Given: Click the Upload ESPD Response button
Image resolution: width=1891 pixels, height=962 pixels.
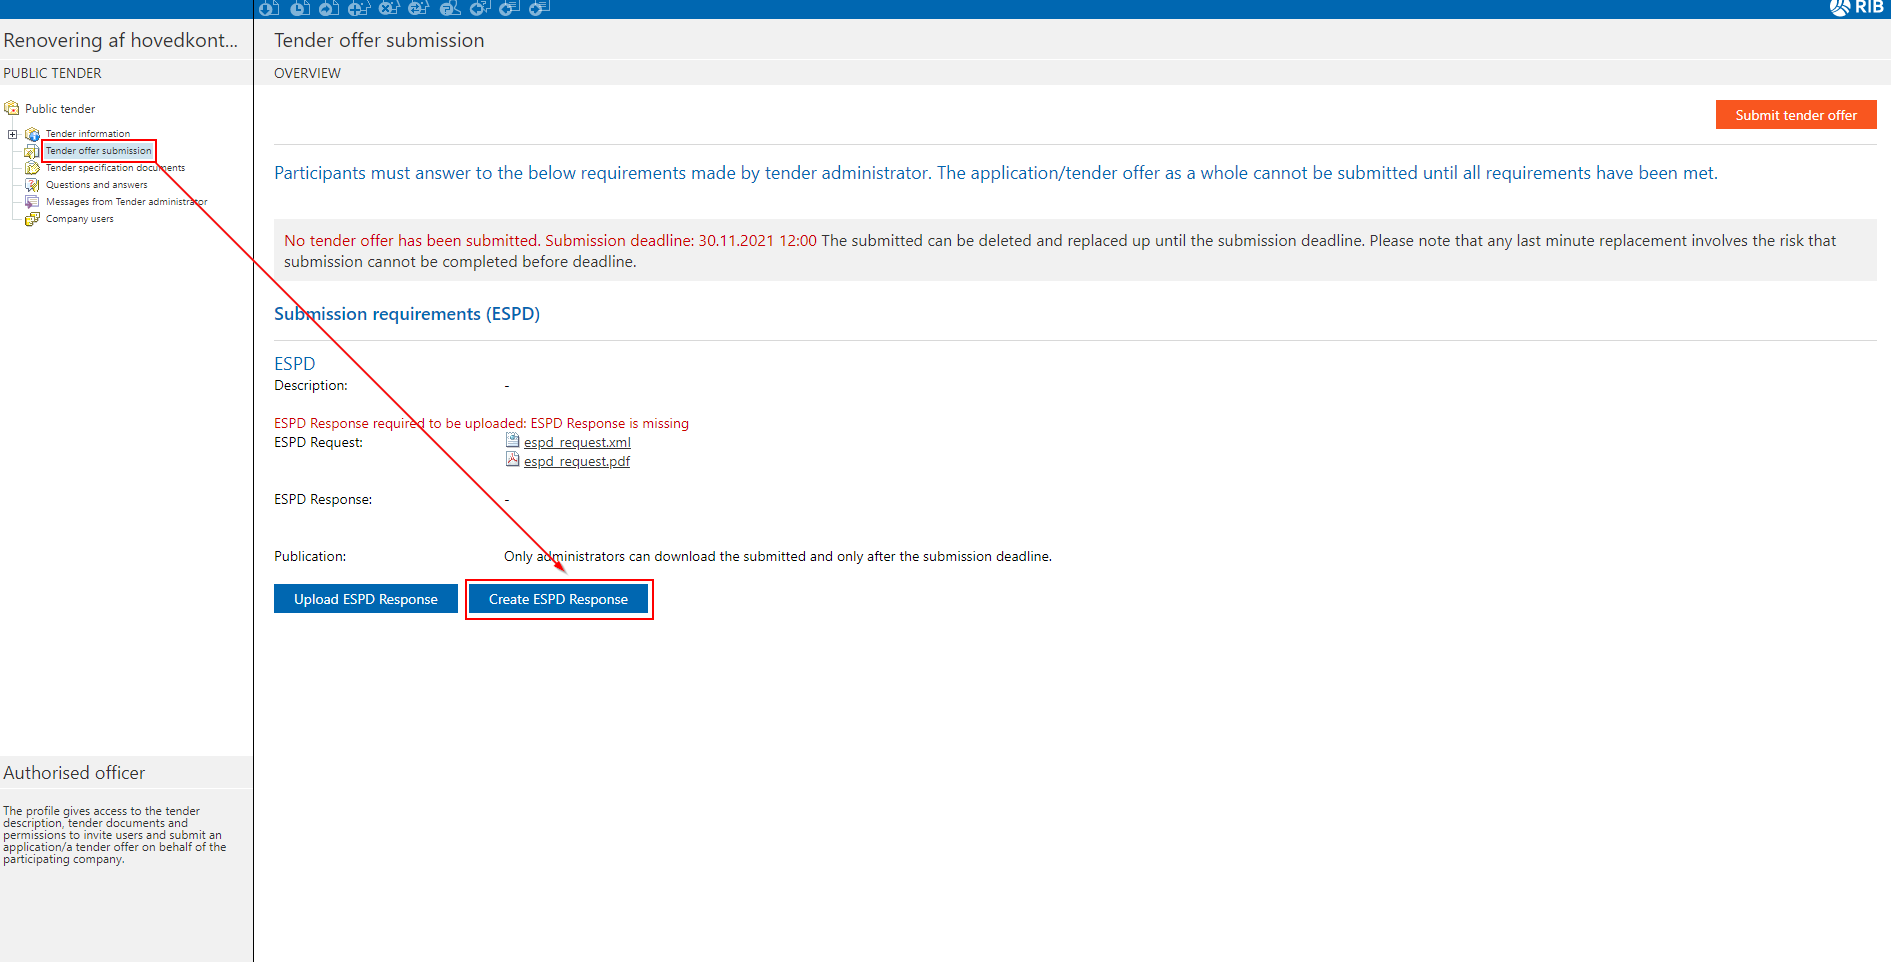Looking at the screenshot, I should pos(365,599).
